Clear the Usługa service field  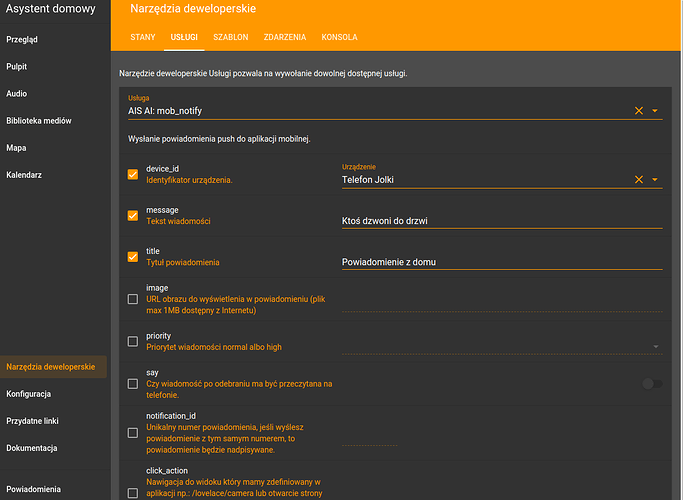pos(639,111)
